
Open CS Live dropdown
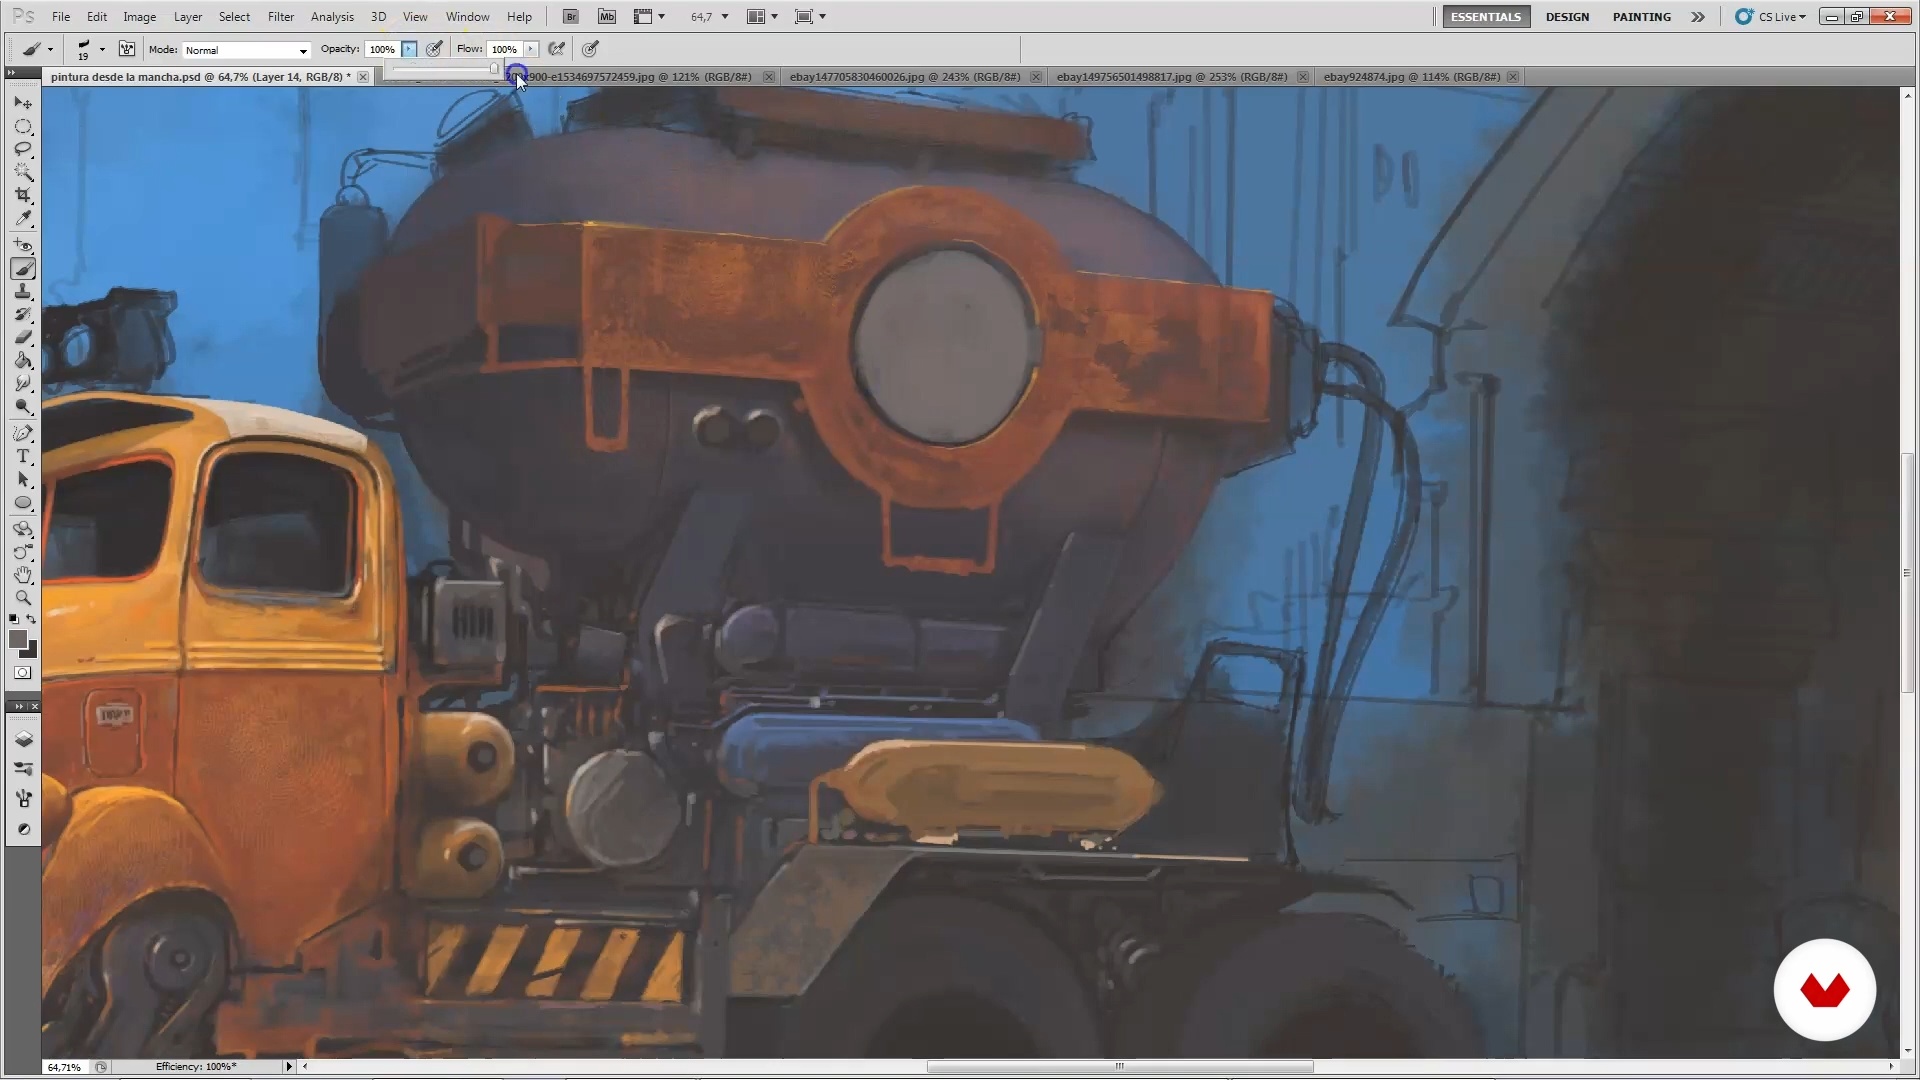click(x=1771, y=17)
